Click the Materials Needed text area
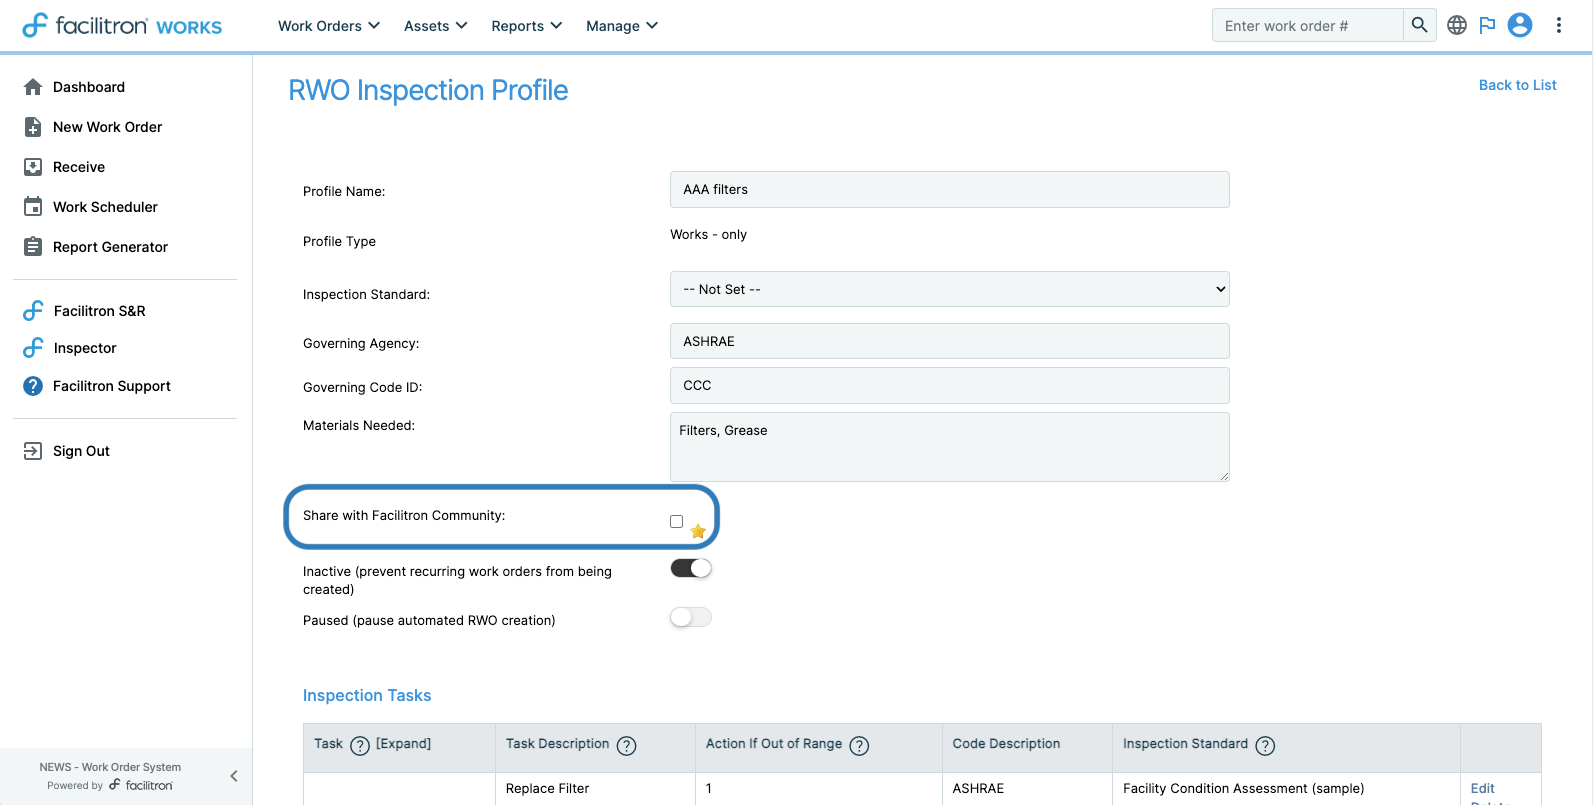Screen dimensions: 1594x805 coord(950,447)
